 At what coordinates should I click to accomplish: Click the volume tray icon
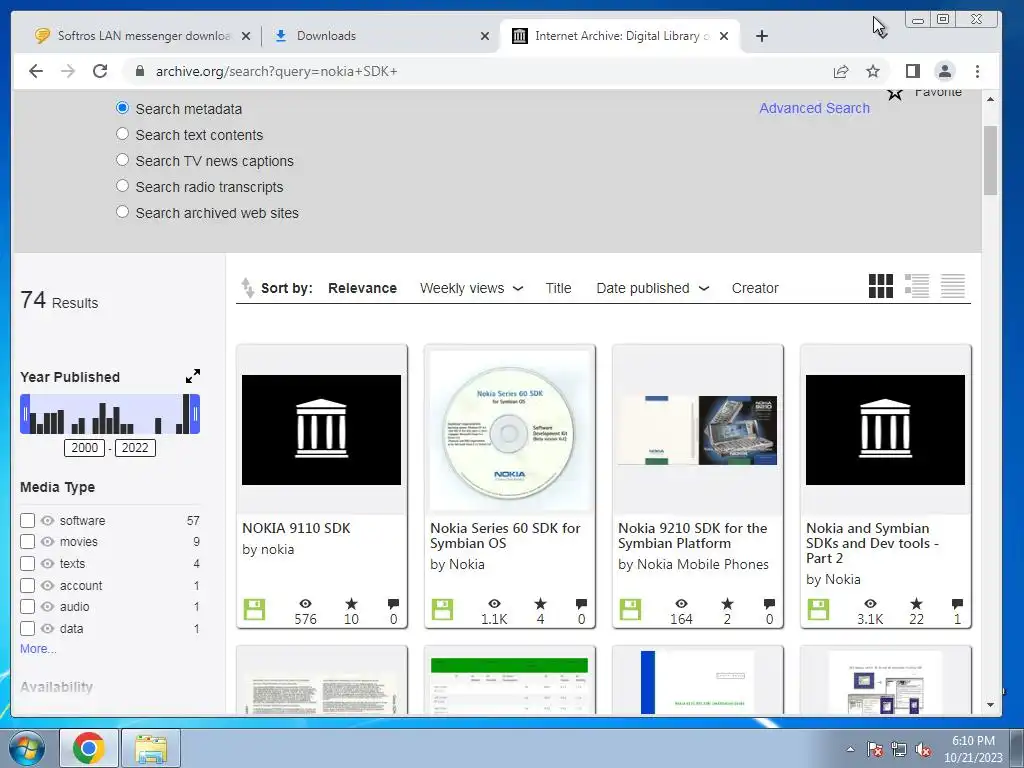[923, 750]
